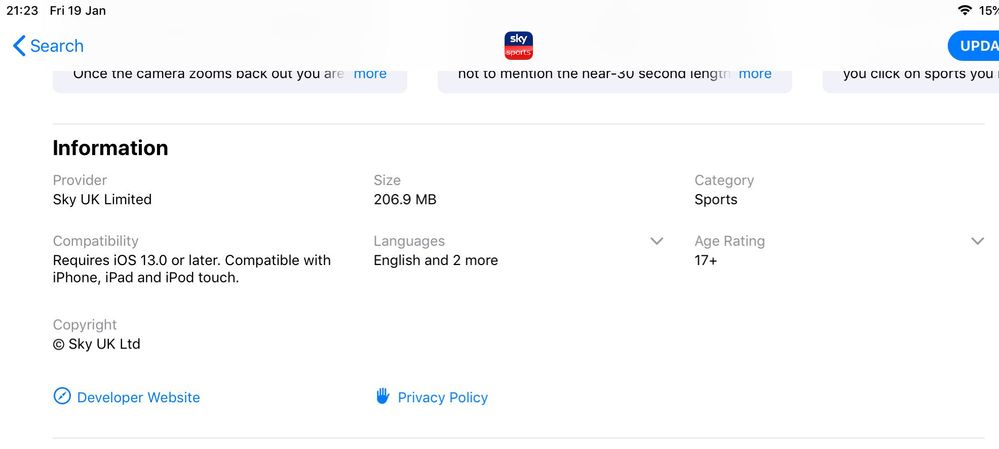Expand the Languages chevron
The image size is (999, 449).
coord(657,241)
